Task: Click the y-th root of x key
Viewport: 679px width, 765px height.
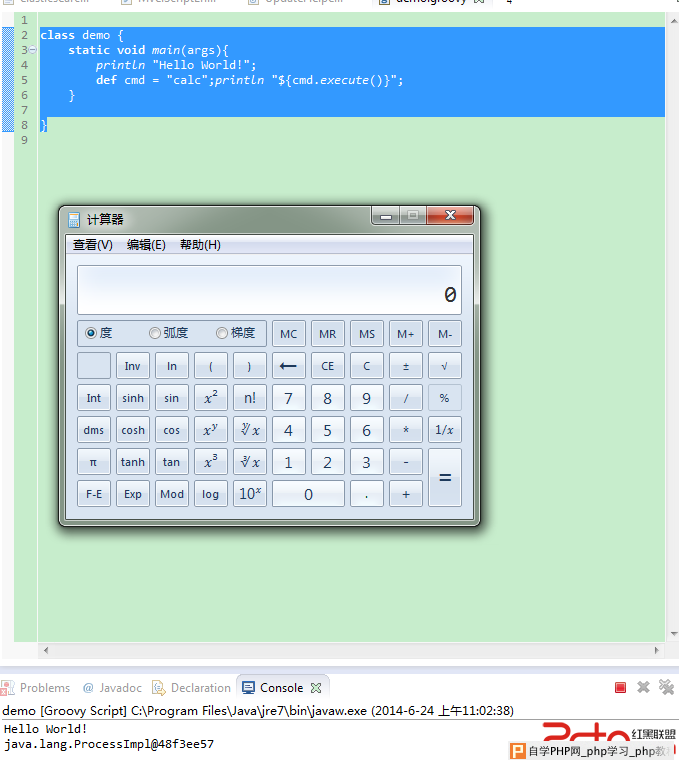Action: coord(250,430)
